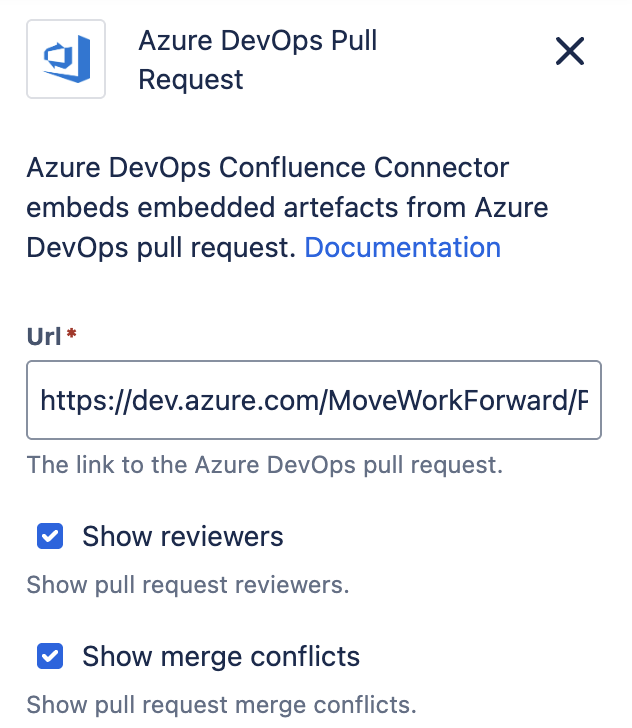Click 'MoveWorkForward' inside the Url field

coord(464,401)
